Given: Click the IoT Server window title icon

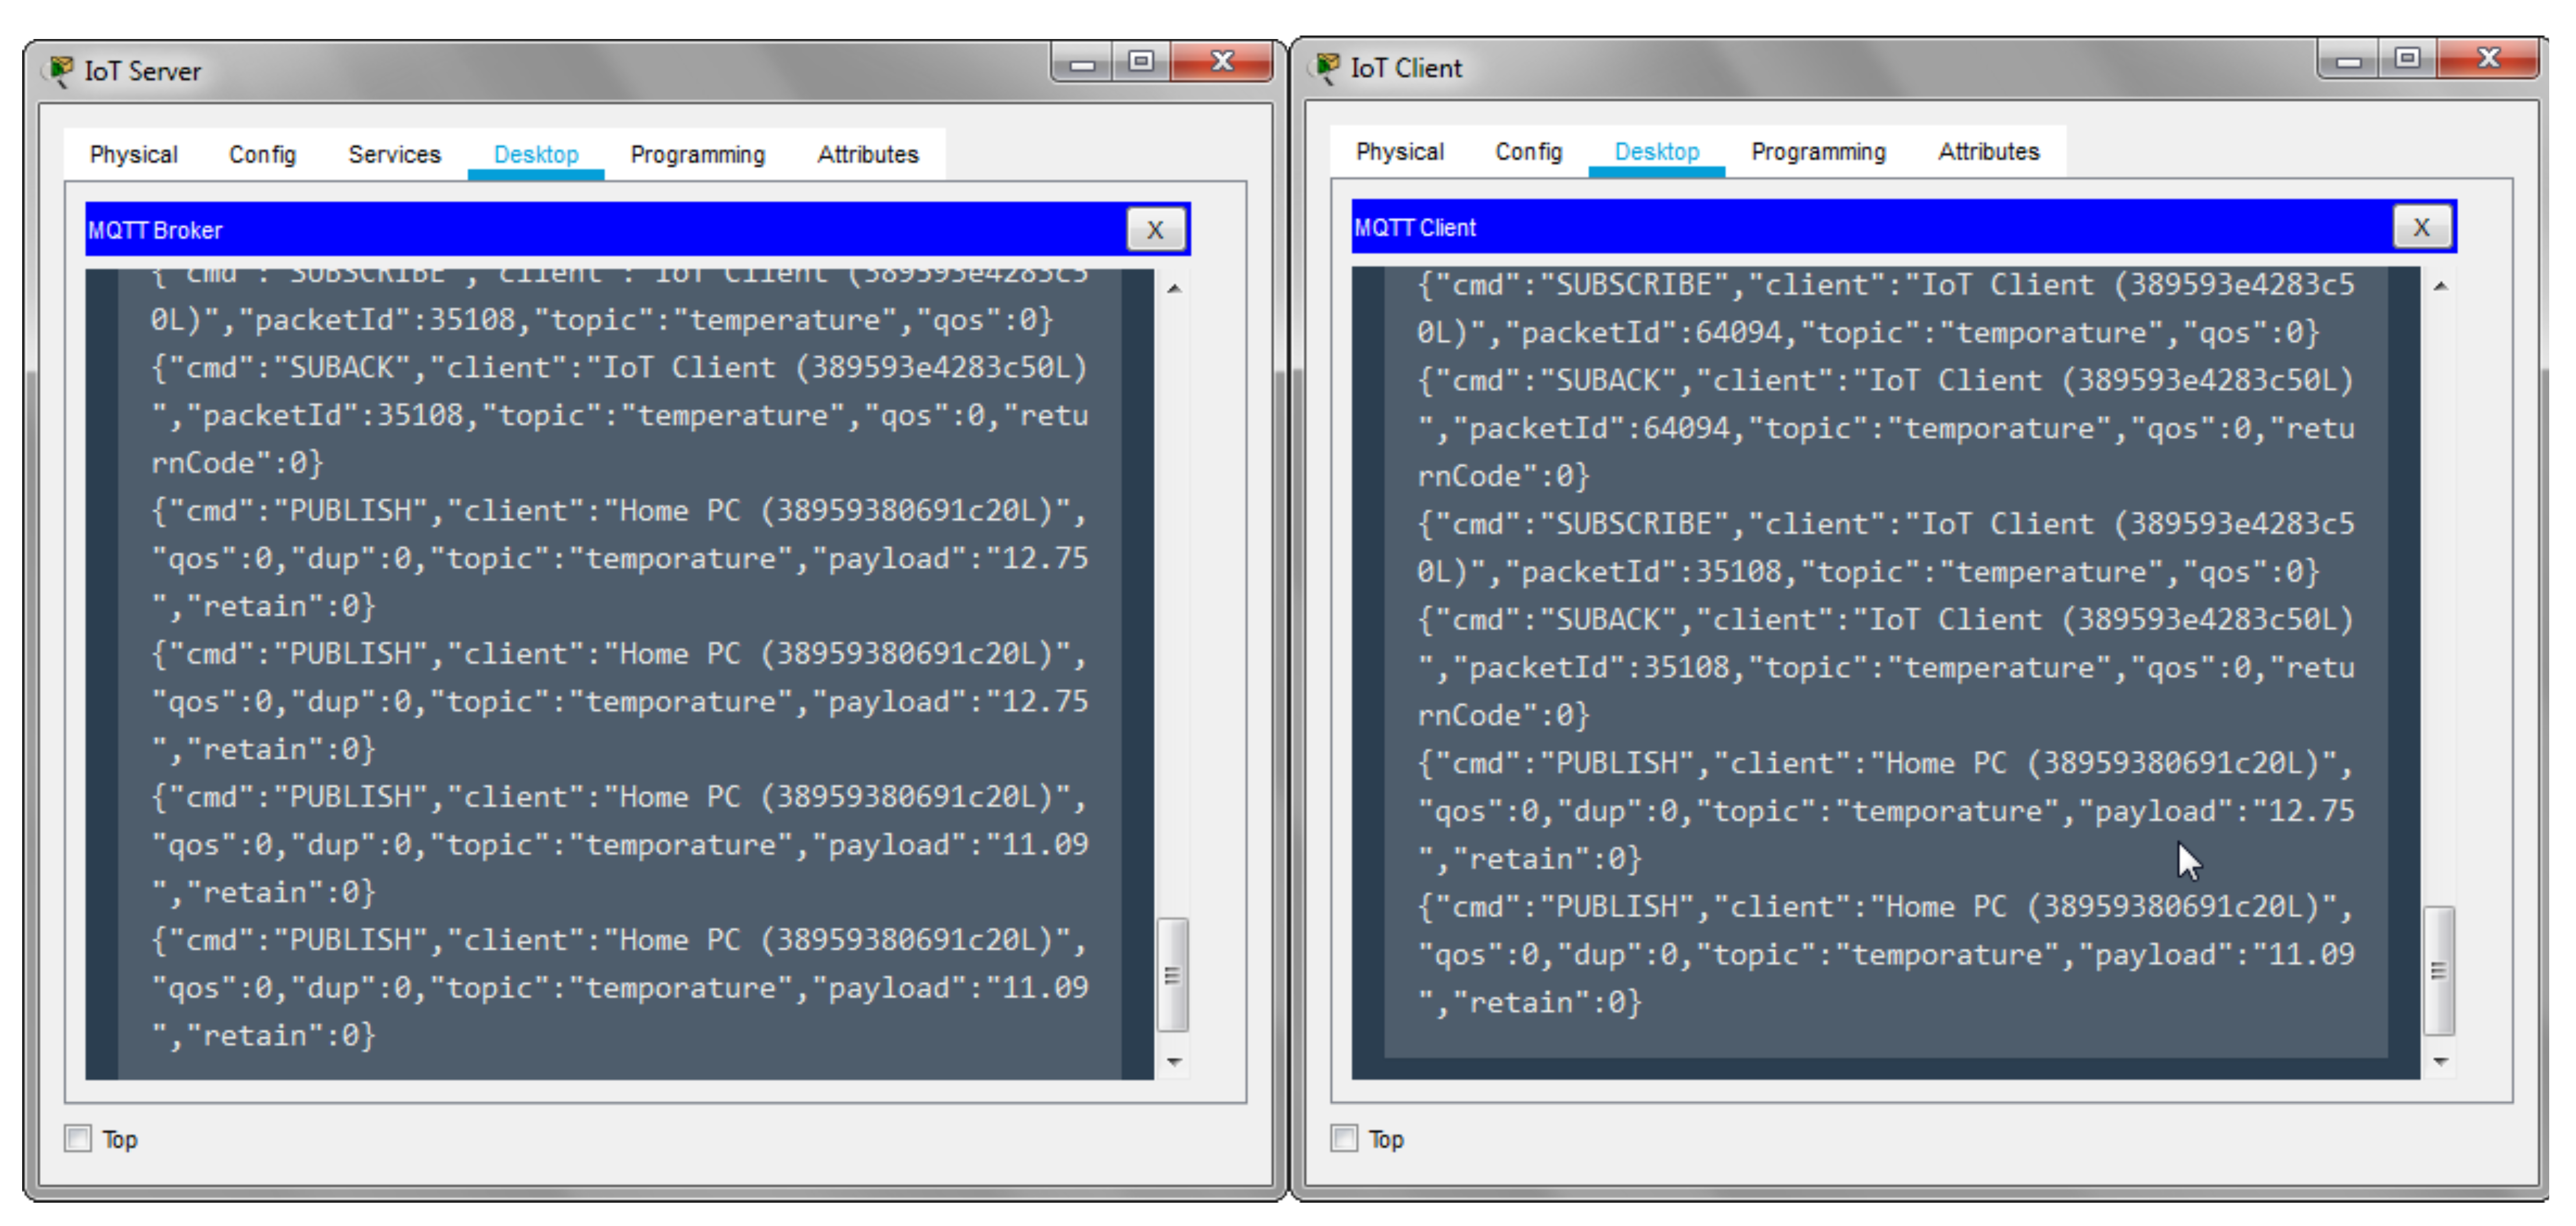Looking at the screenshot, I should pyautogui.click(x=61, y=71).
